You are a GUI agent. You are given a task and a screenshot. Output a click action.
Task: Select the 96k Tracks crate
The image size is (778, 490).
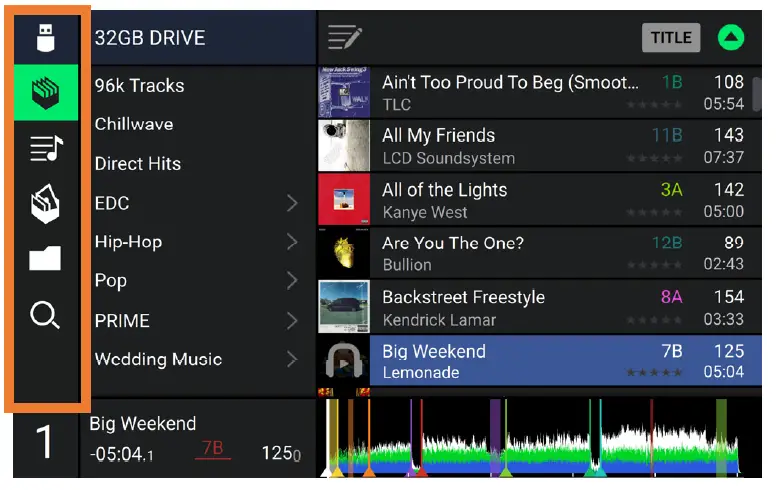[x=139, y=86]
